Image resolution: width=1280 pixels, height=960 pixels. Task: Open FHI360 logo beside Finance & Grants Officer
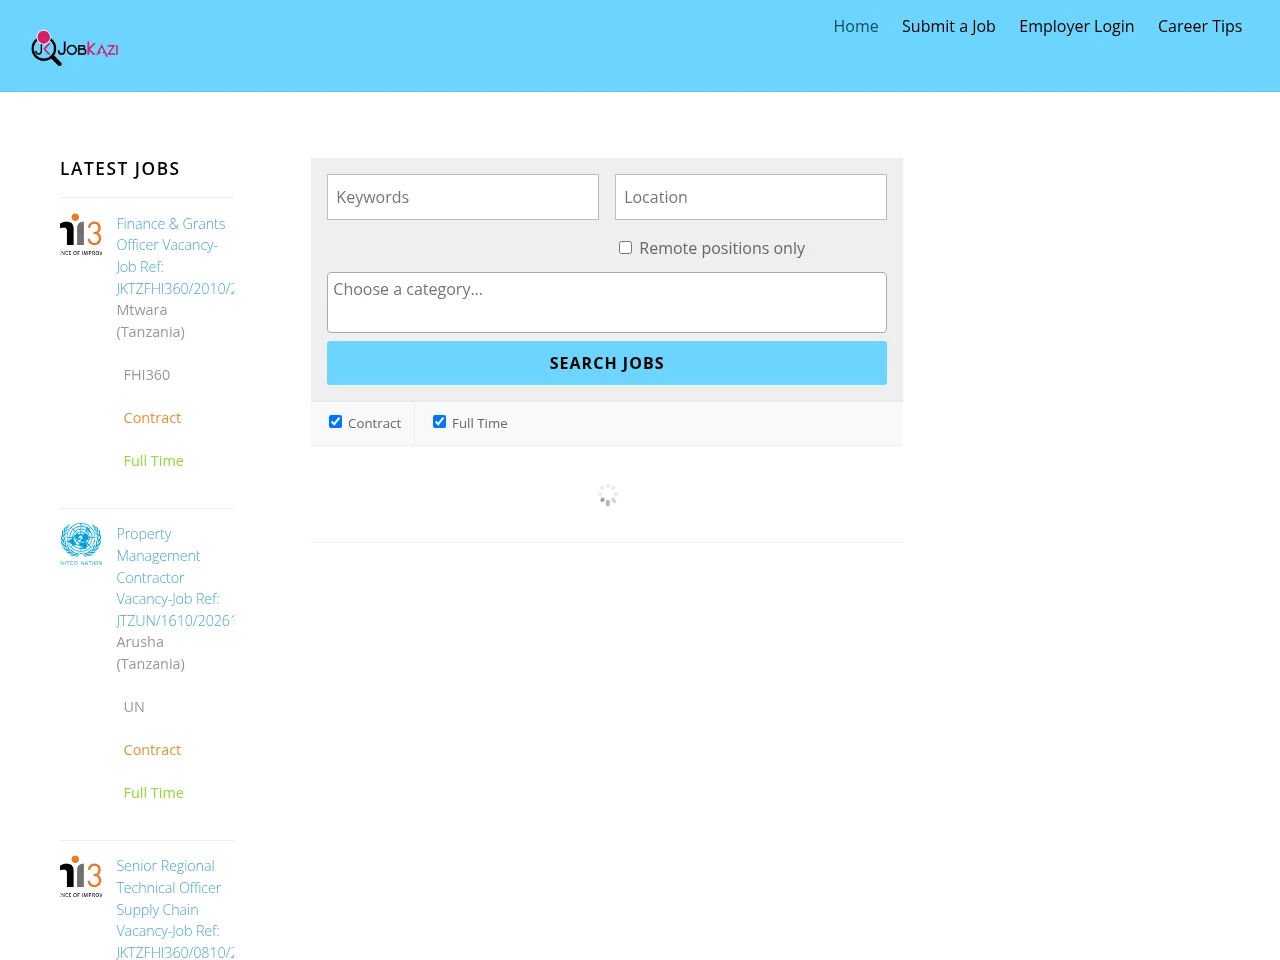tap(81, 234)
